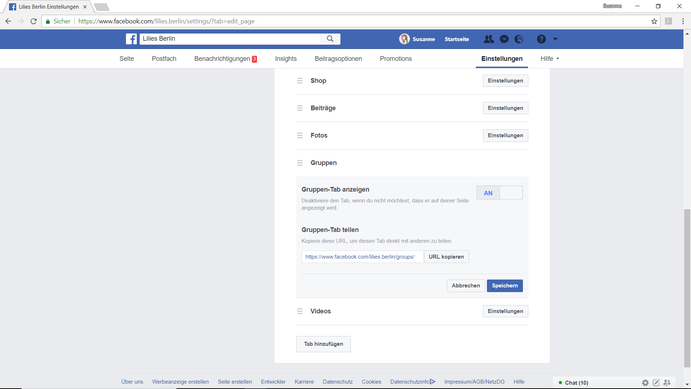Open the notifications globe icon
Image resolution: width=691 pixels, height=389 pixels.
pos(519,39)
